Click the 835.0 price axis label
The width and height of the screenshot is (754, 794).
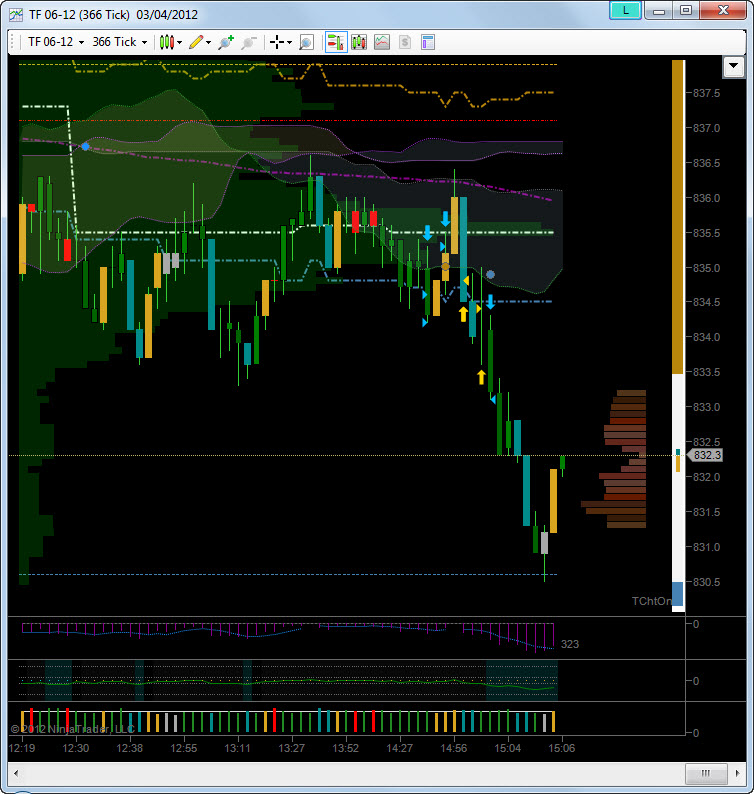coord(706,268)
